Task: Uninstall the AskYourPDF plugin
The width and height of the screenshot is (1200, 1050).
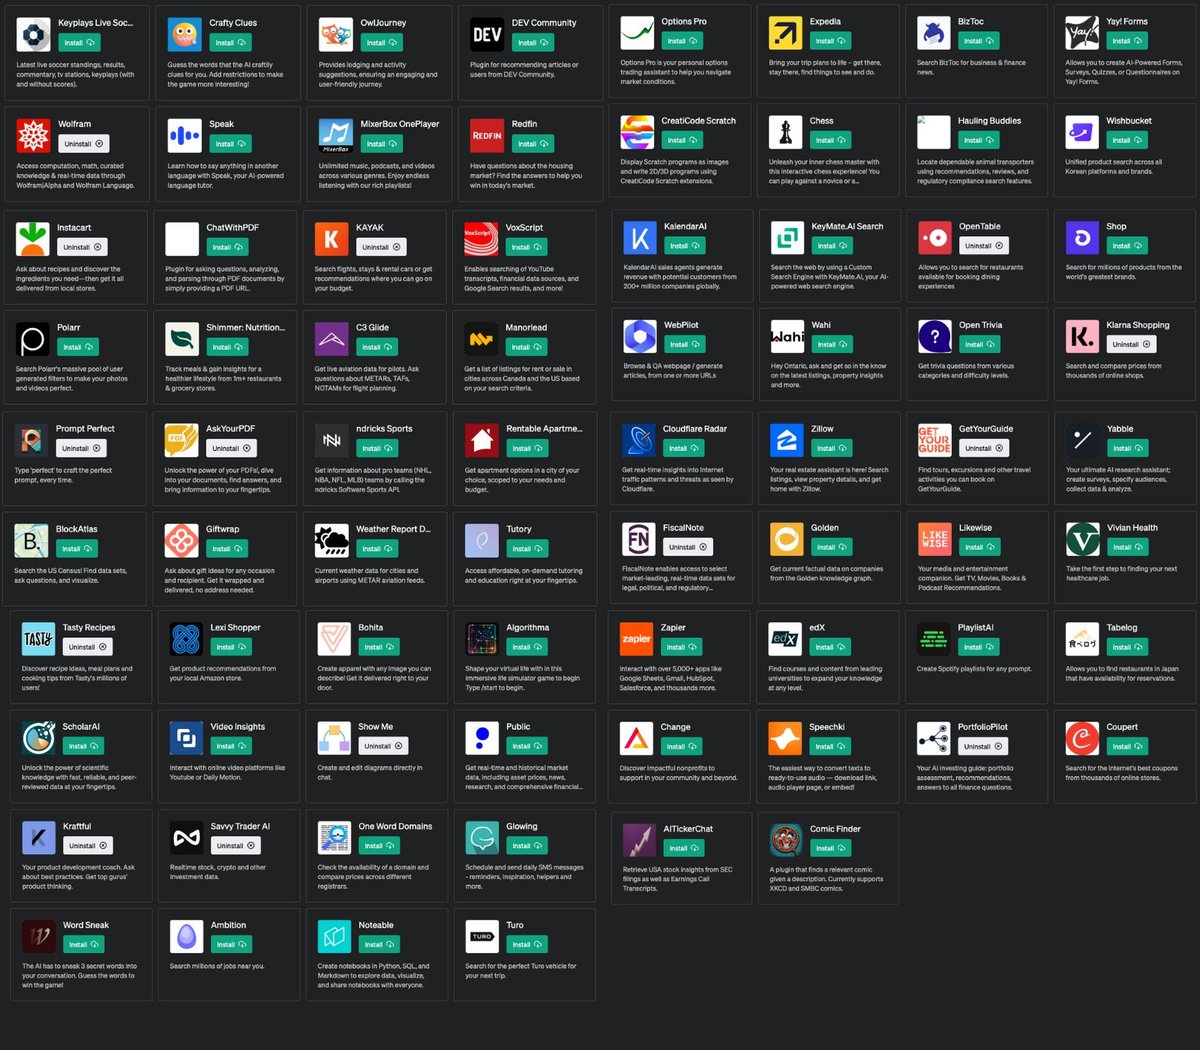Action: click(x=232, y=448)
